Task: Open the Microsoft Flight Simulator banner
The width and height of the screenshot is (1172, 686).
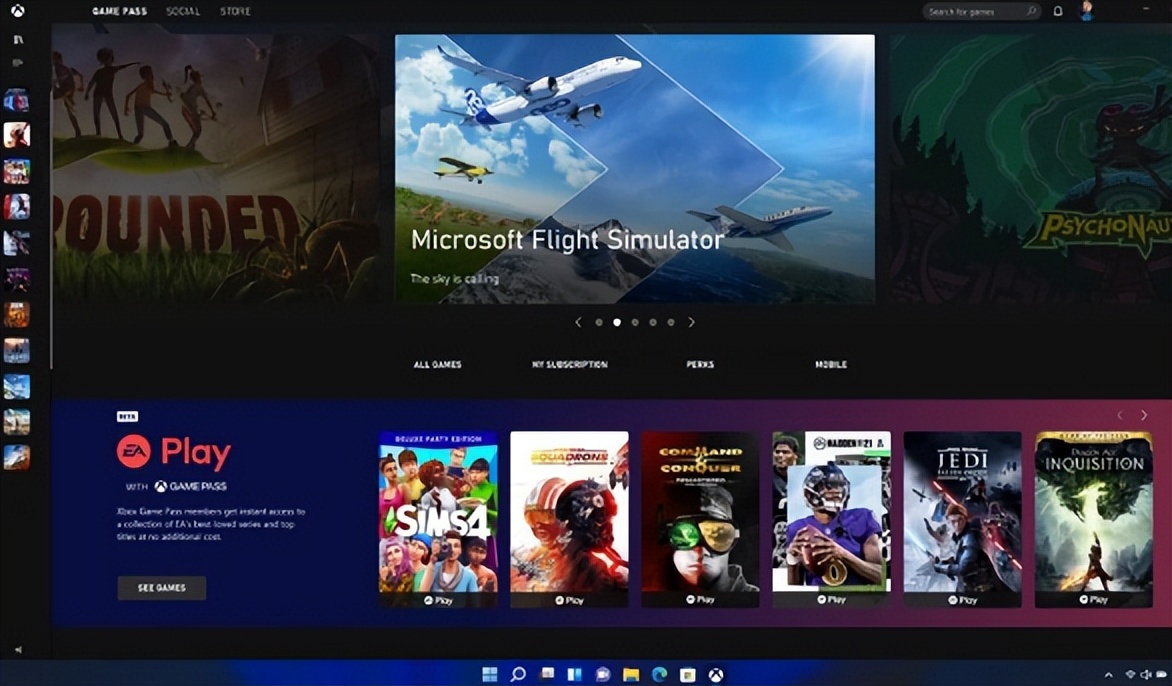Action: pyautogui.click(x=635, y=169)
